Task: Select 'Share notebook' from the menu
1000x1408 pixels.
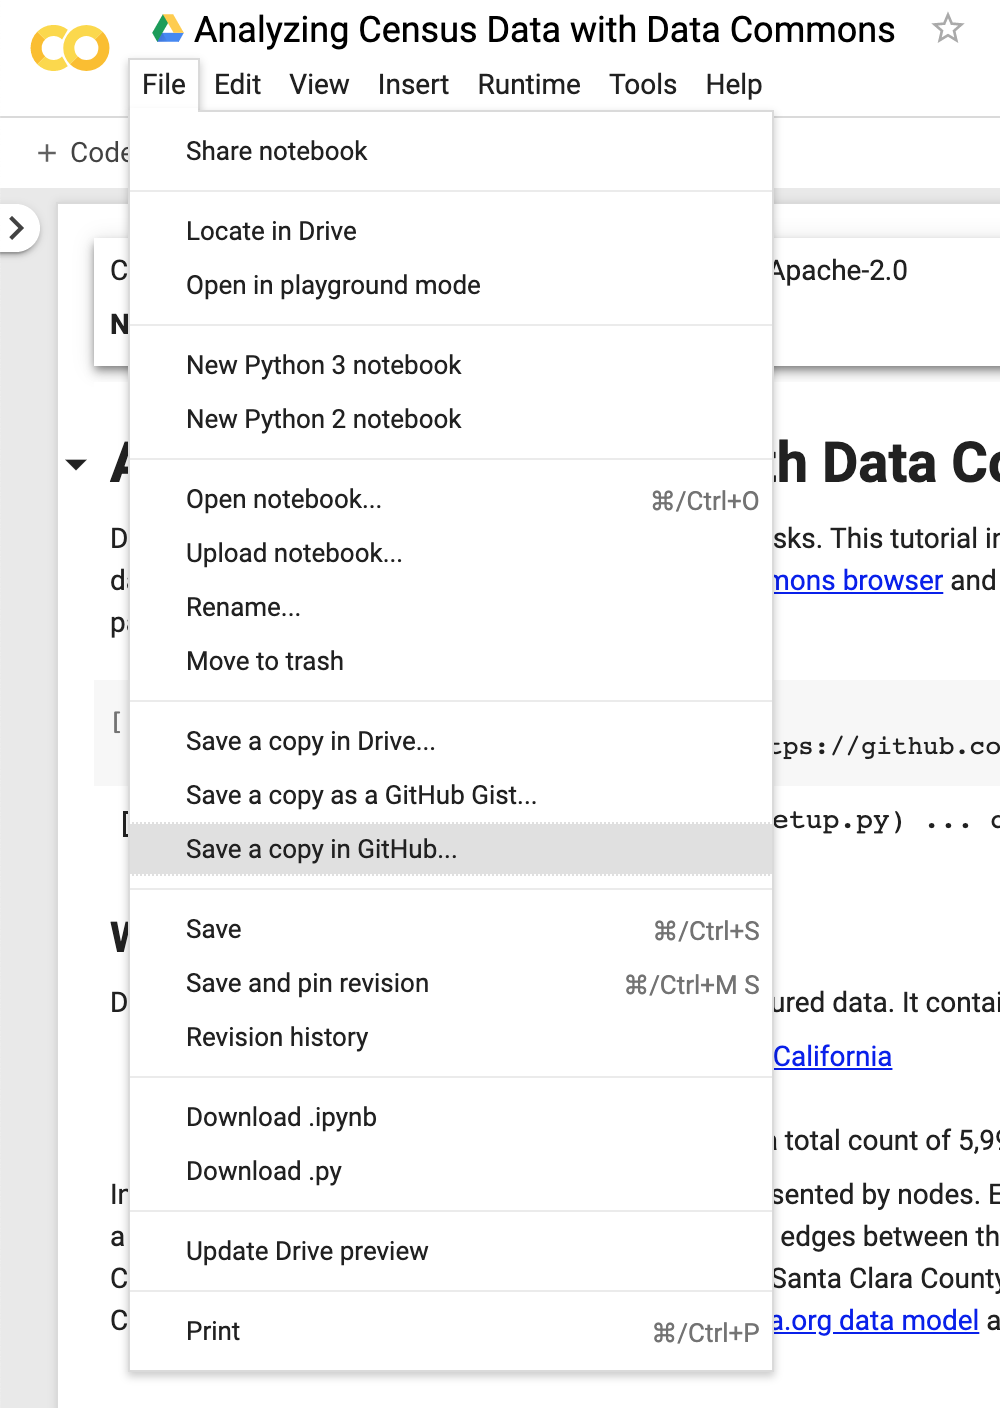Action: point(276,151)
